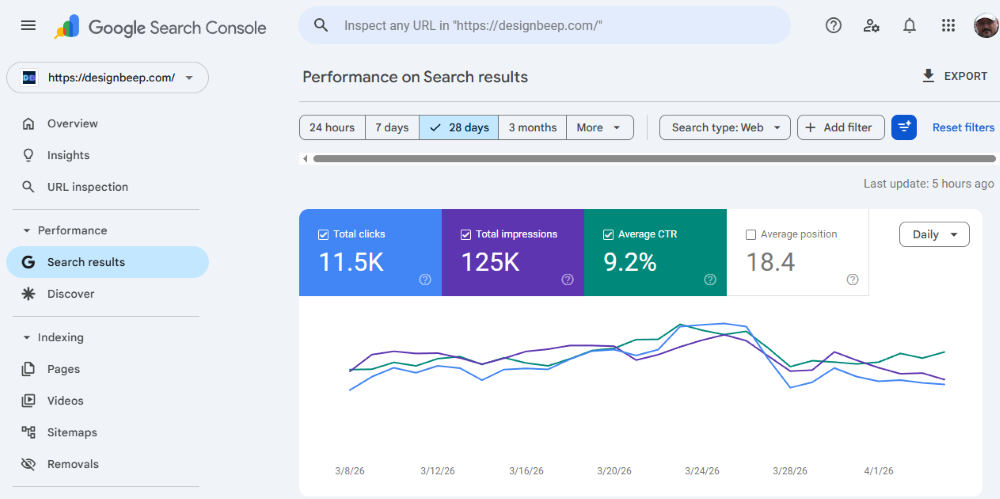This screenshot has width=1000, height=499.
Task: Open the Google apps grid
Action: coord(948,26)
